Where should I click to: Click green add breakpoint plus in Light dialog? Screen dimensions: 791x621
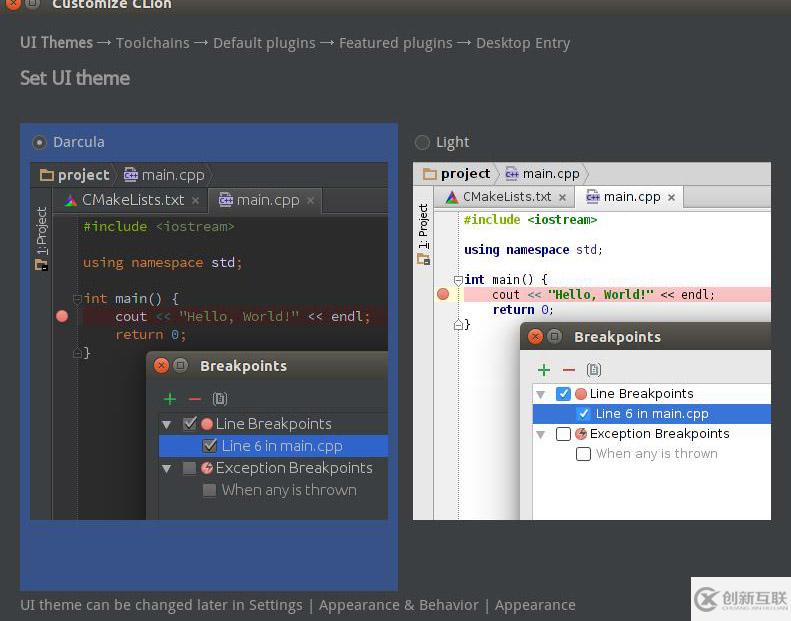click(544, 370)
